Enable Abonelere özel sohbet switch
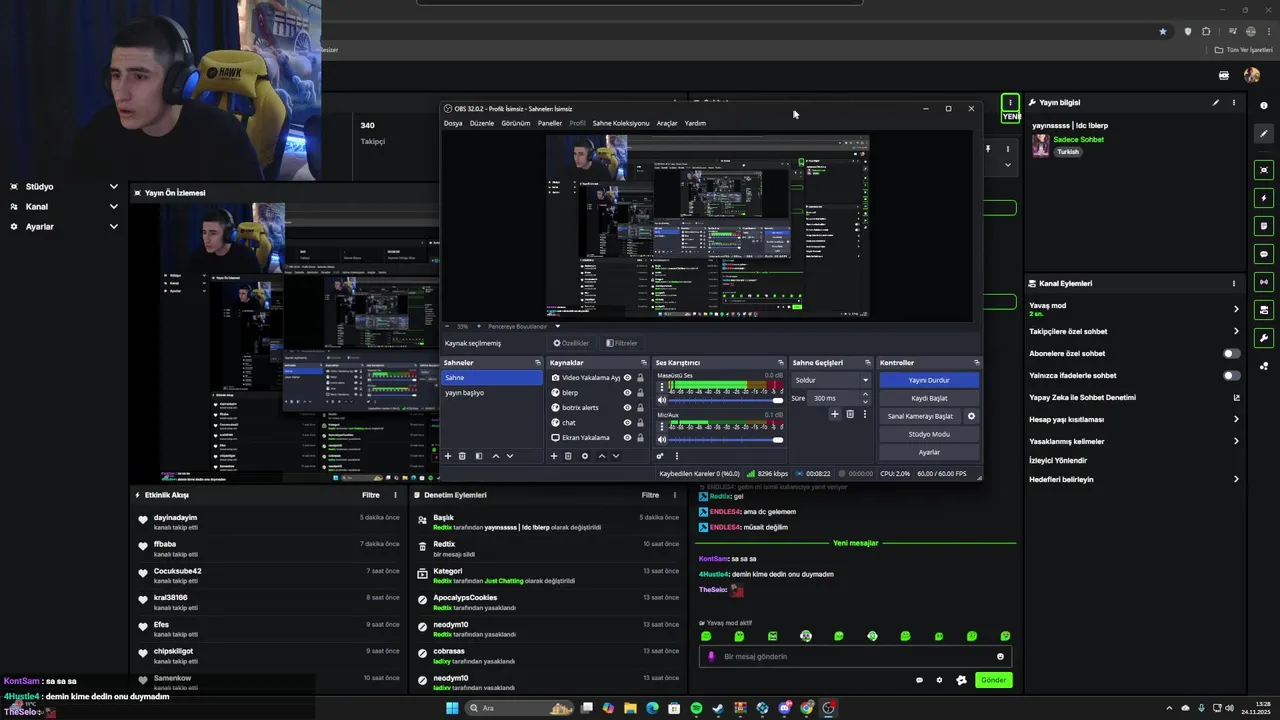1280x720 pixels. click(1232, 353)
